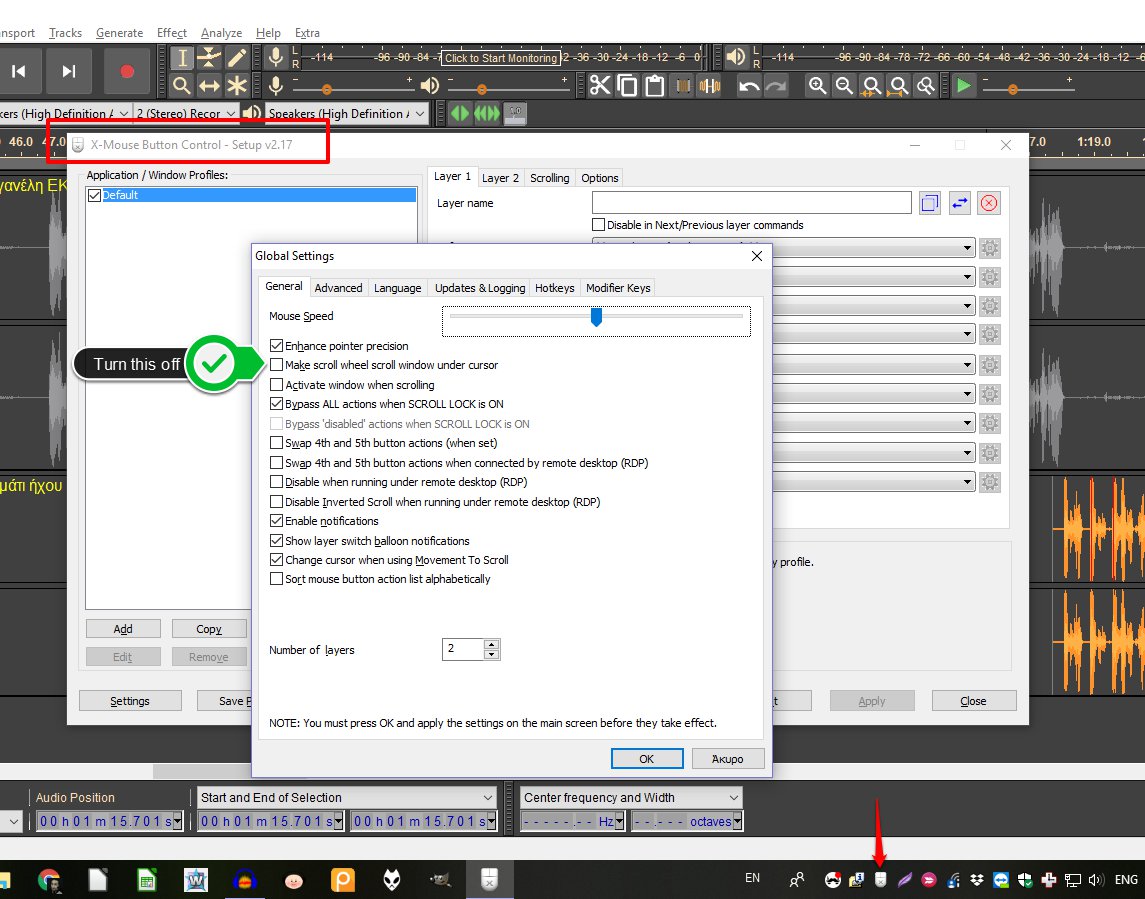
Task: Click the volume speaker icon in system tray
Action: (x=1095, y=879)
